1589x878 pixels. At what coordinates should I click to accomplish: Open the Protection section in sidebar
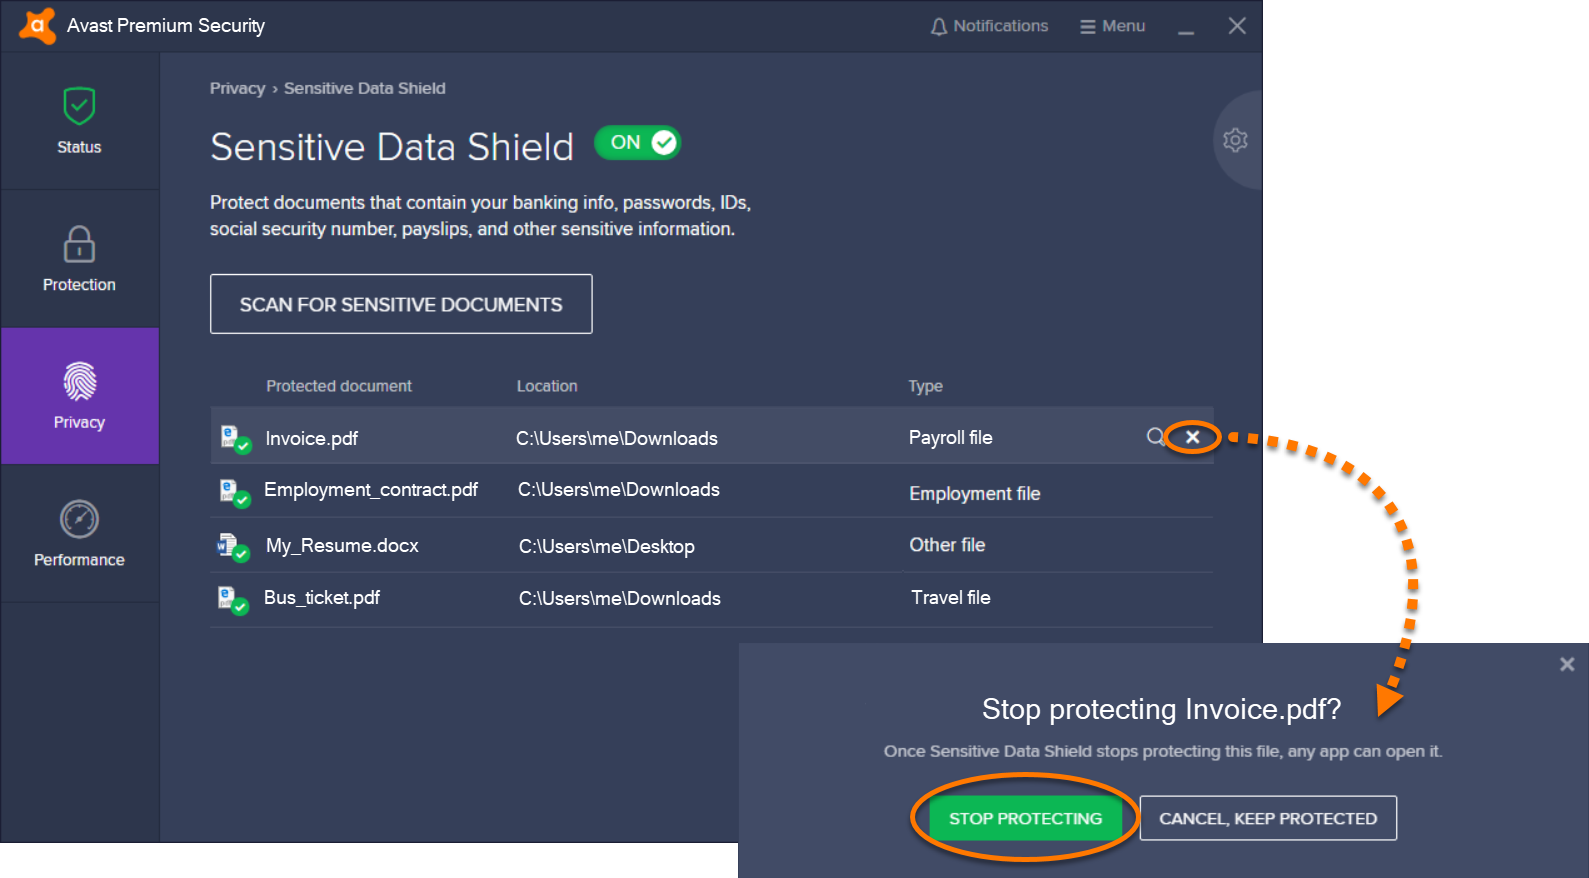pos(79,259)
